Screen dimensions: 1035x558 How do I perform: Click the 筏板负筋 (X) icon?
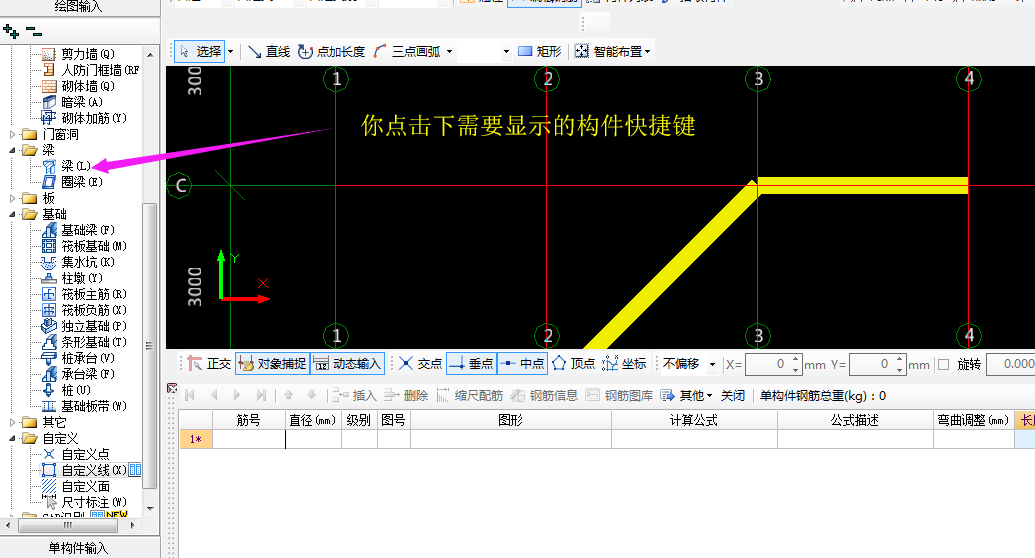coord(49,310)
